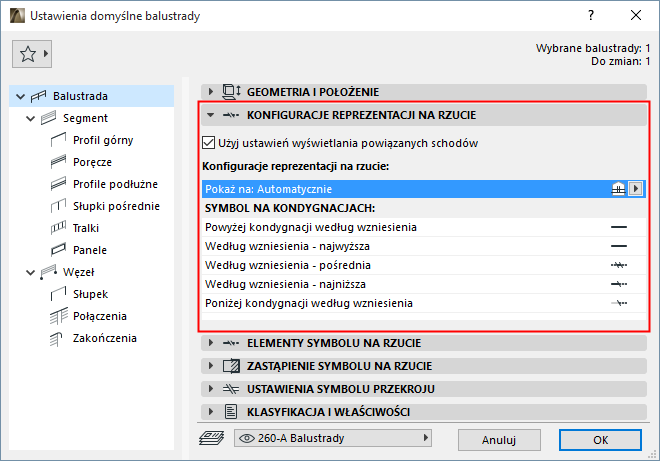Select Powyżej kondygnacji według wzniesienia row

point(423,227)
